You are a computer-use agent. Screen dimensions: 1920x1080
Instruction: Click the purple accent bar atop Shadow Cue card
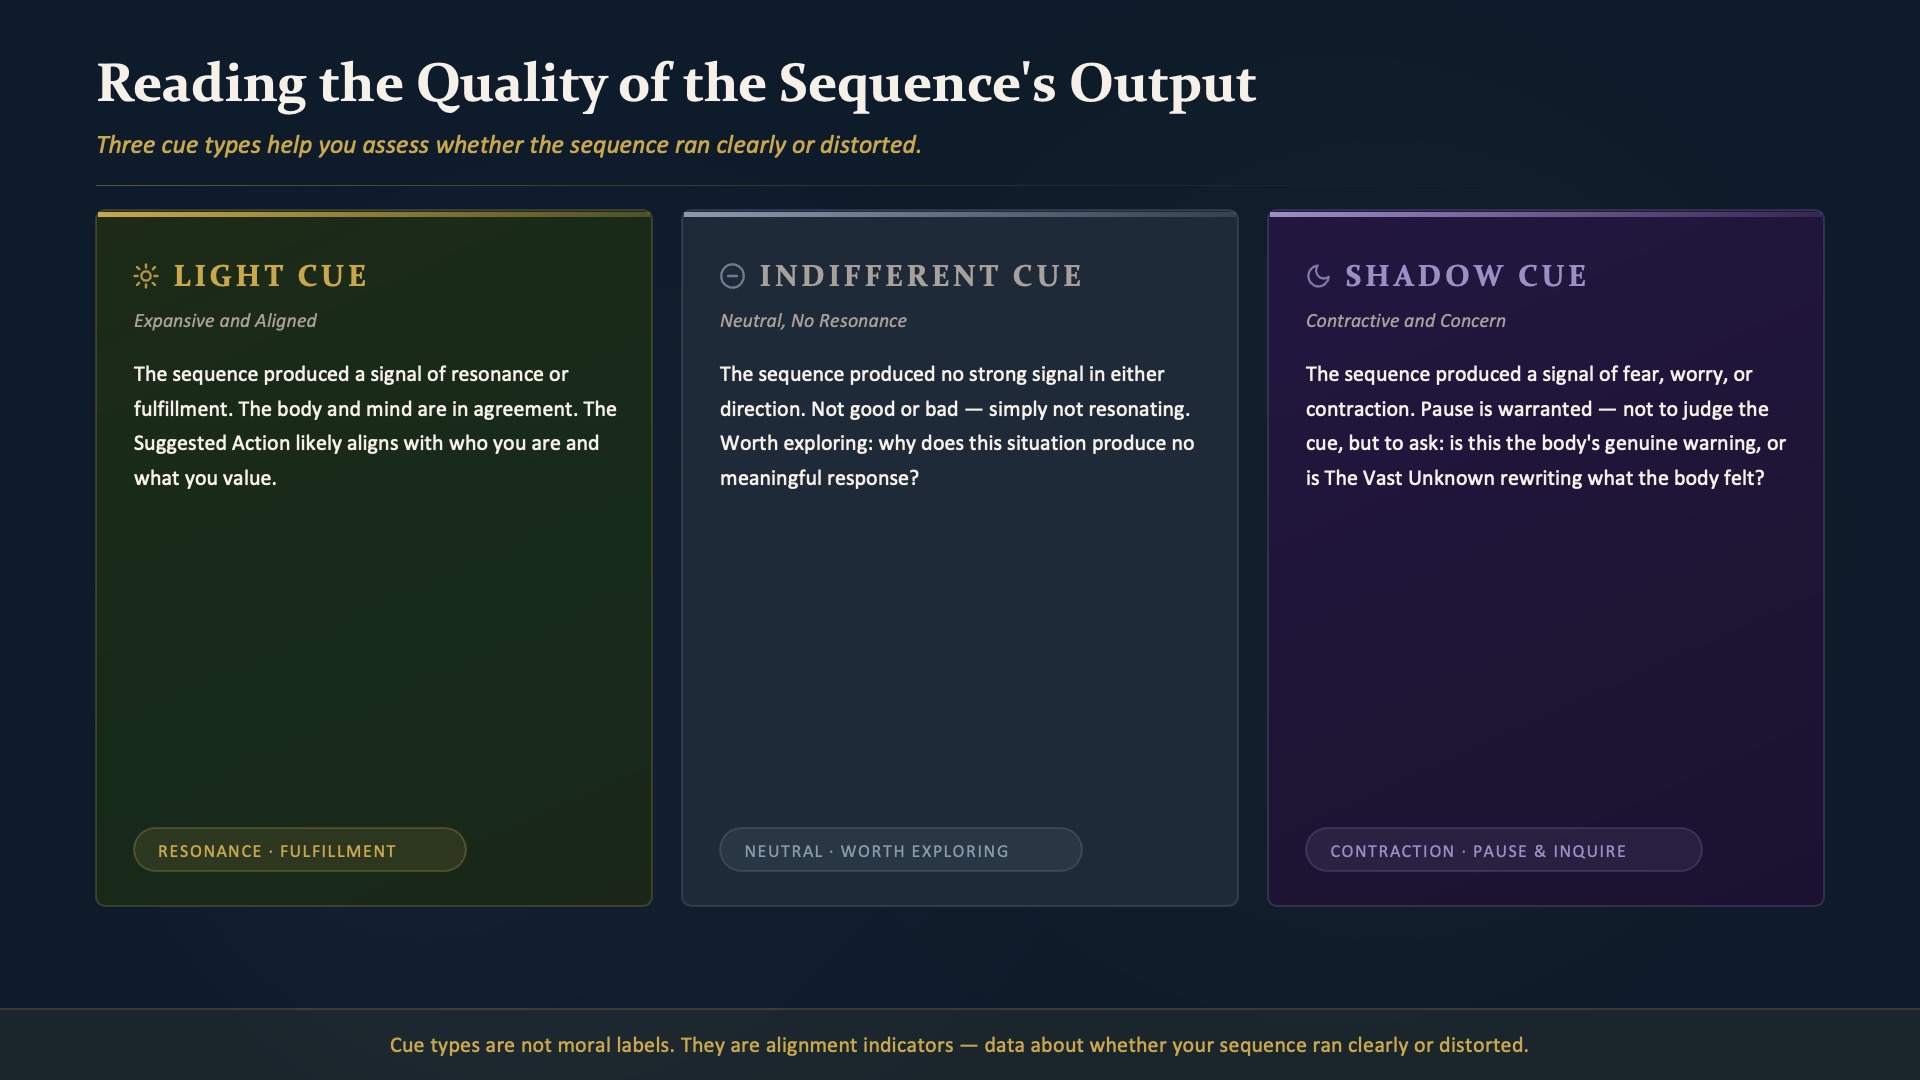[x=1546, y=214]
